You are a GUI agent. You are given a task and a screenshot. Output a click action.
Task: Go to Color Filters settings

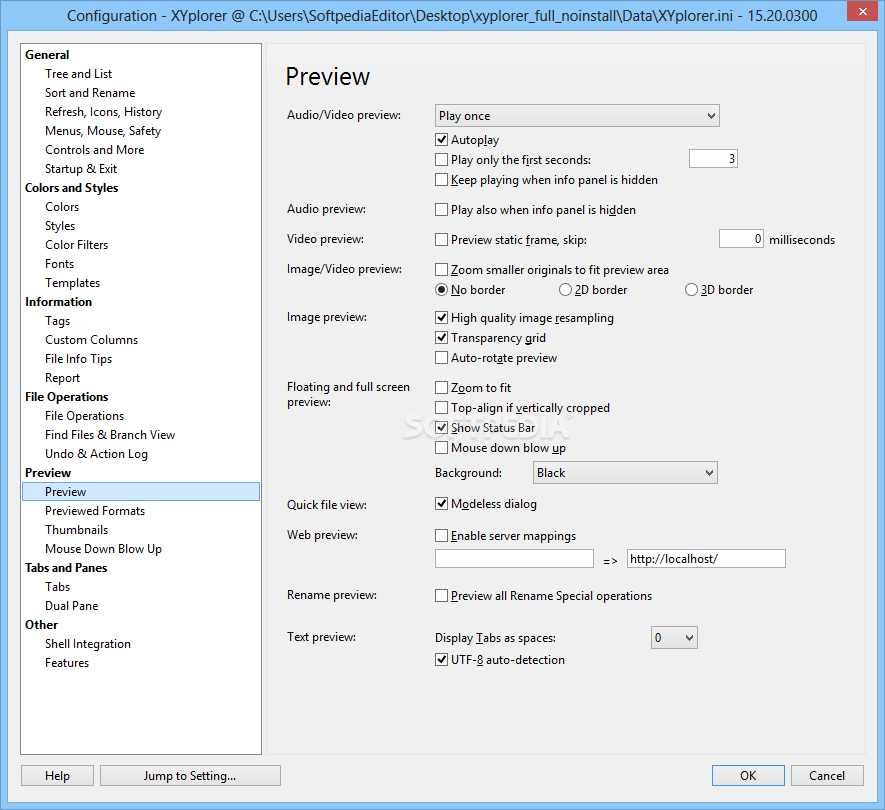pos(76,245)
